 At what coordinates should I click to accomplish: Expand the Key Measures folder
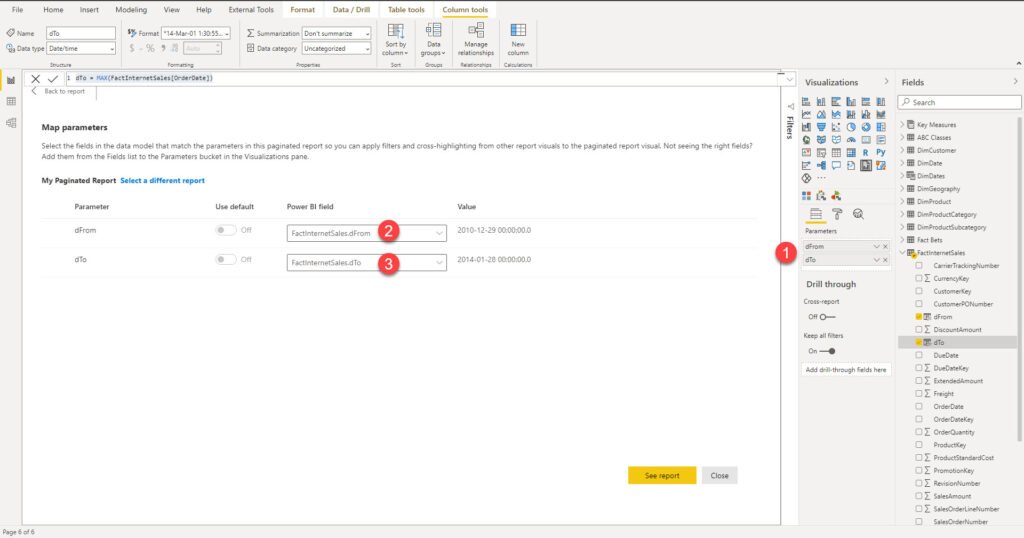(x=903, y=124)
